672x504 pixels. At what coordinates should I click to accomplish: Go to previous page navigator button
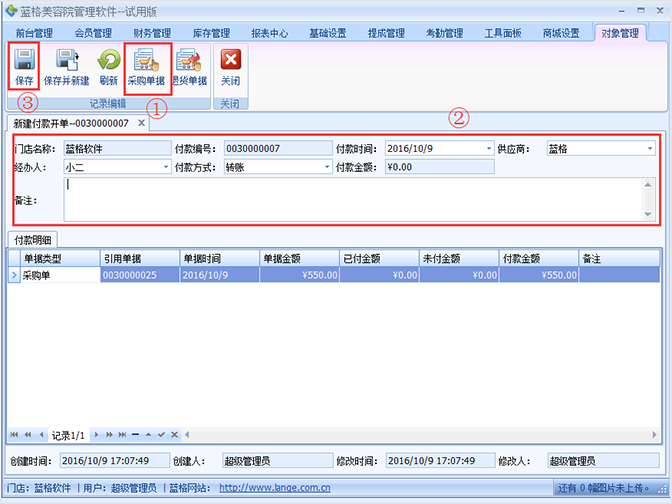(x=28, y=435)
